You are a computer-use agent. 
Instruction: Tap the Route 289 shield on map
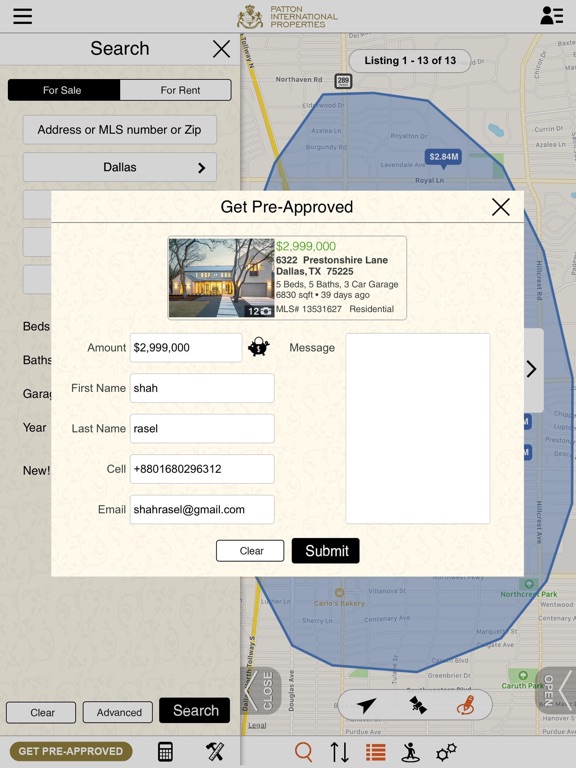(343, 81)
